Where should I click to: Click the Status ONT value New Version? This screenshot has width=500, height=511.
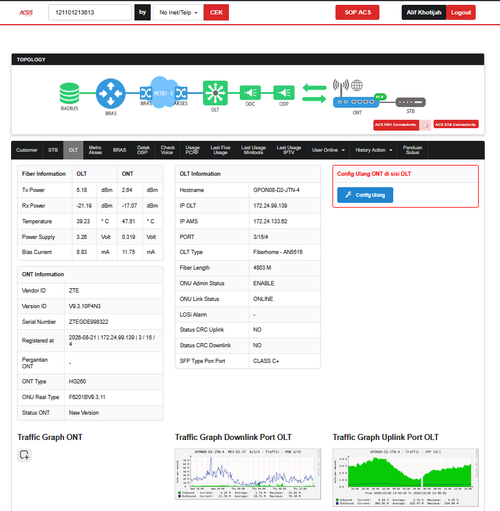(x=84, y=413)
